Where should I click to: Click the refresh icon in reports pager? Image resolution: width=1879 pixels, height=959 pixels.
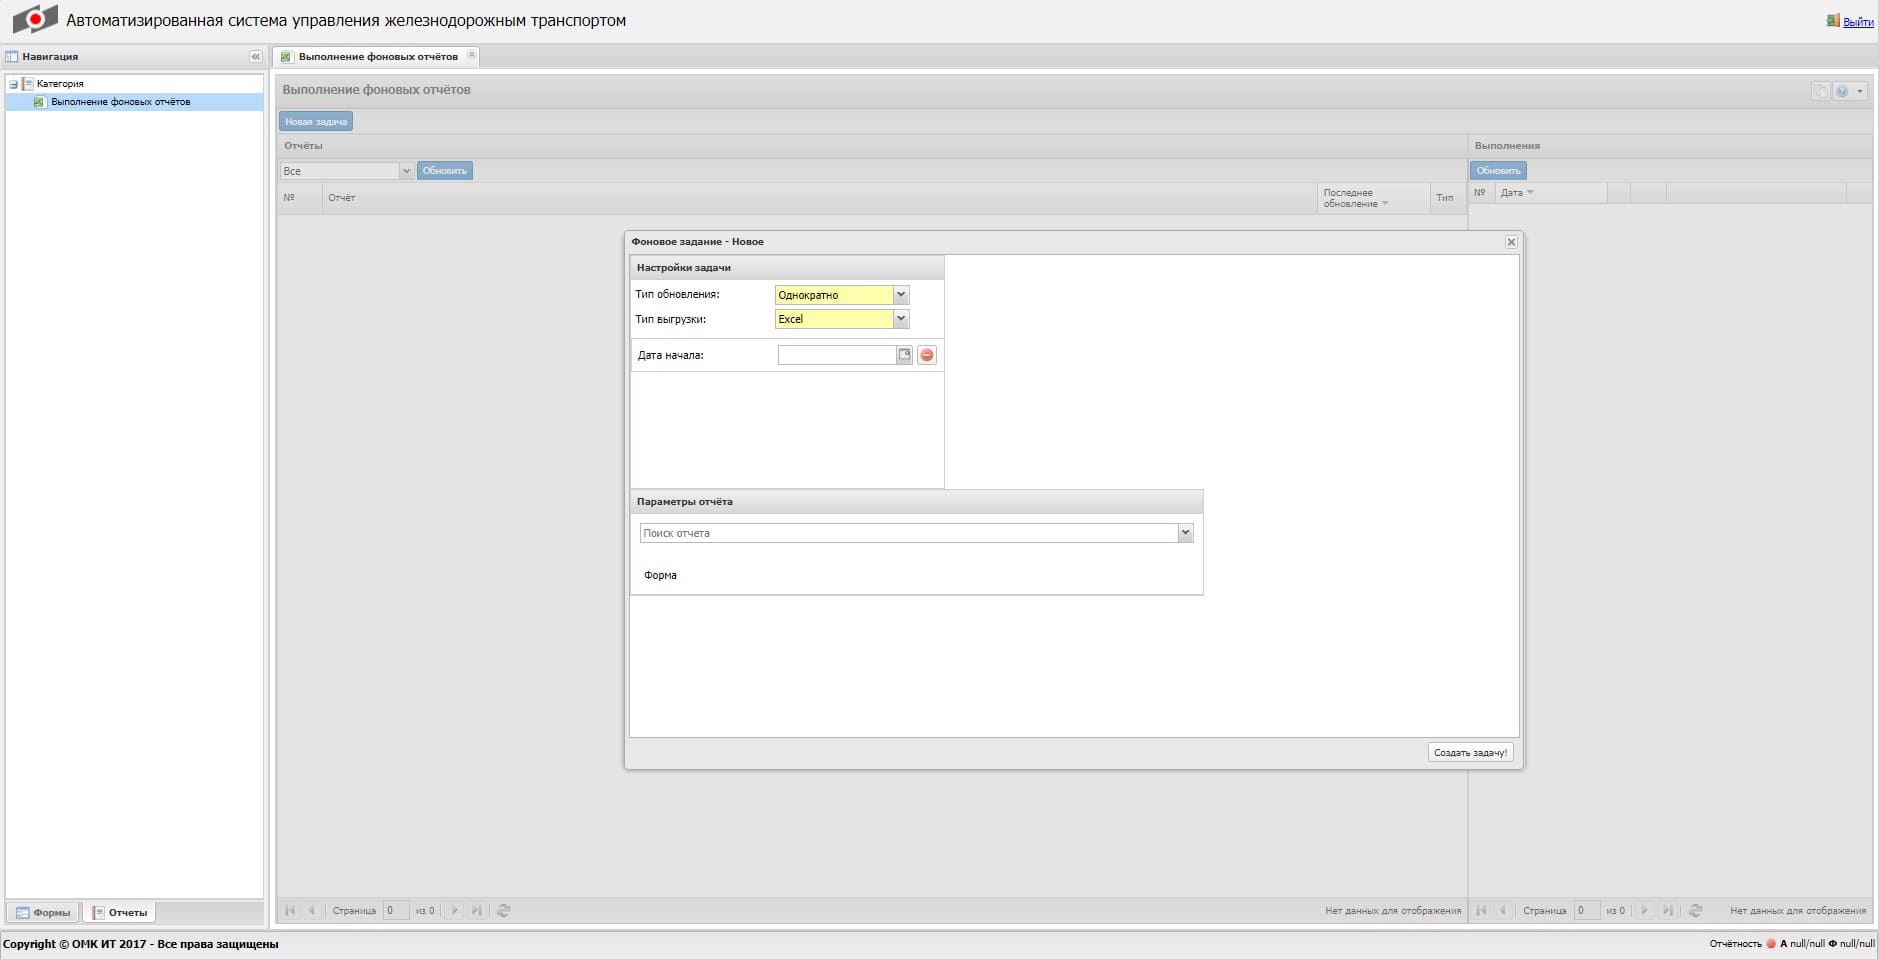[x=504, y=911]
